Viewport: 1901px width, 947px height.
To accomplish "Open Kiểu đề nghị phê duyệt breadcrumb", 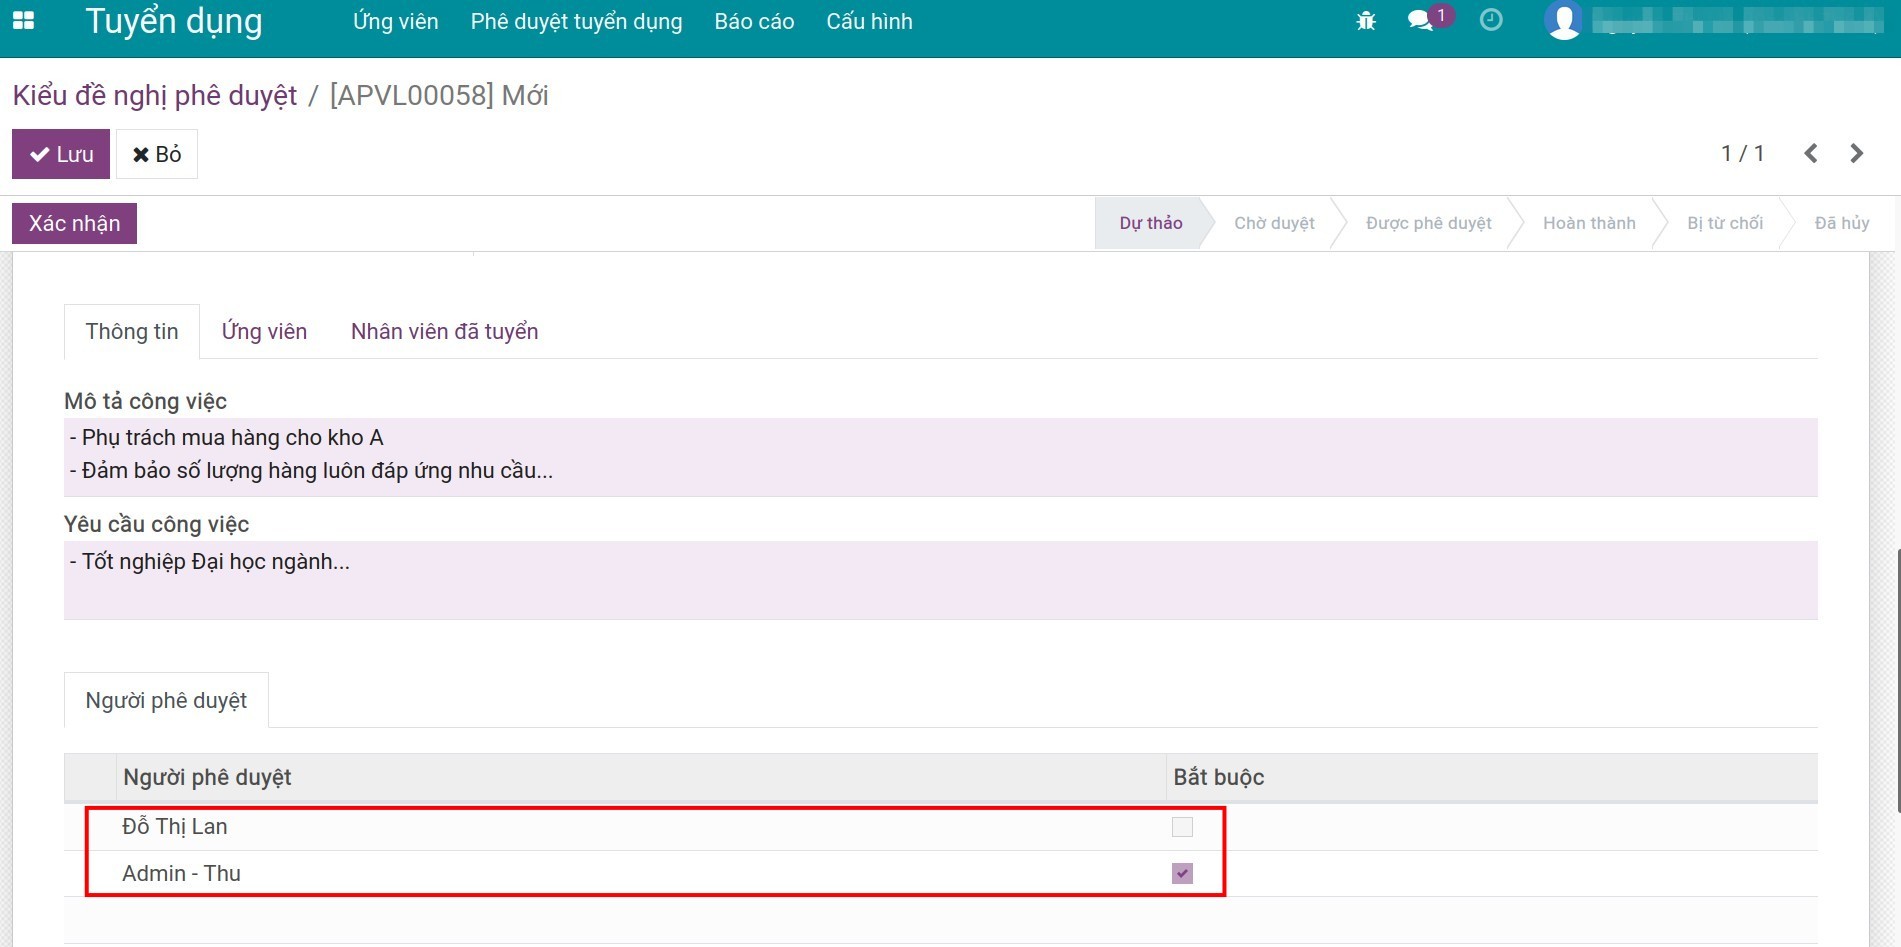I will coord(155,96).
